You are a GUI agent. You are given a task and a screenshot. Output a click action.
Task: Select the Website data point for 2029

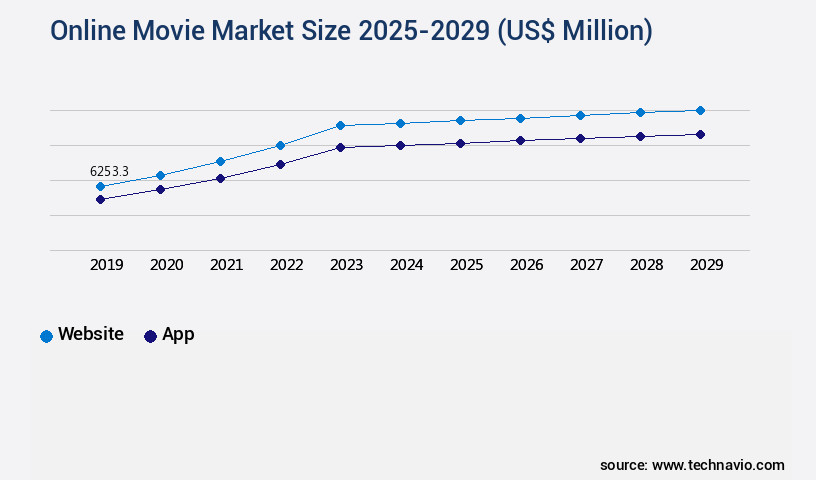pyautogui.click(x=700, y=110)
